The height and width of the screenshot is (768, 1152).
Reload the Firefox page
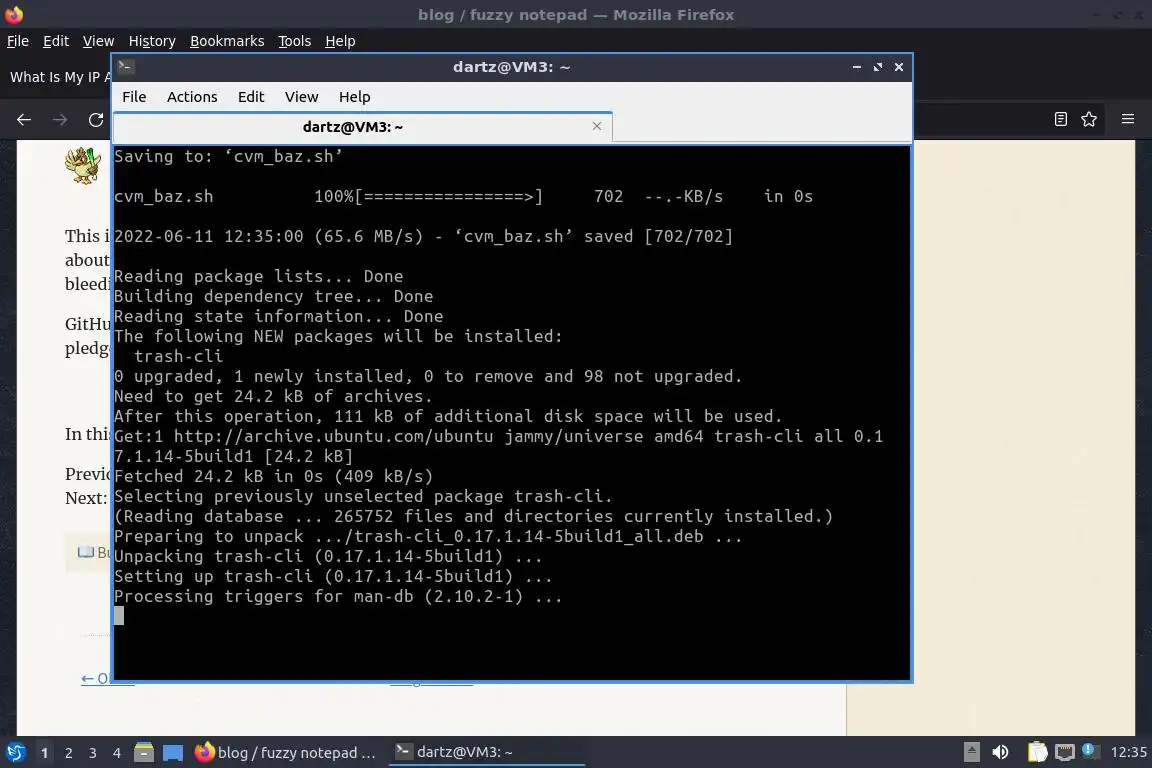tap(96, 119)
